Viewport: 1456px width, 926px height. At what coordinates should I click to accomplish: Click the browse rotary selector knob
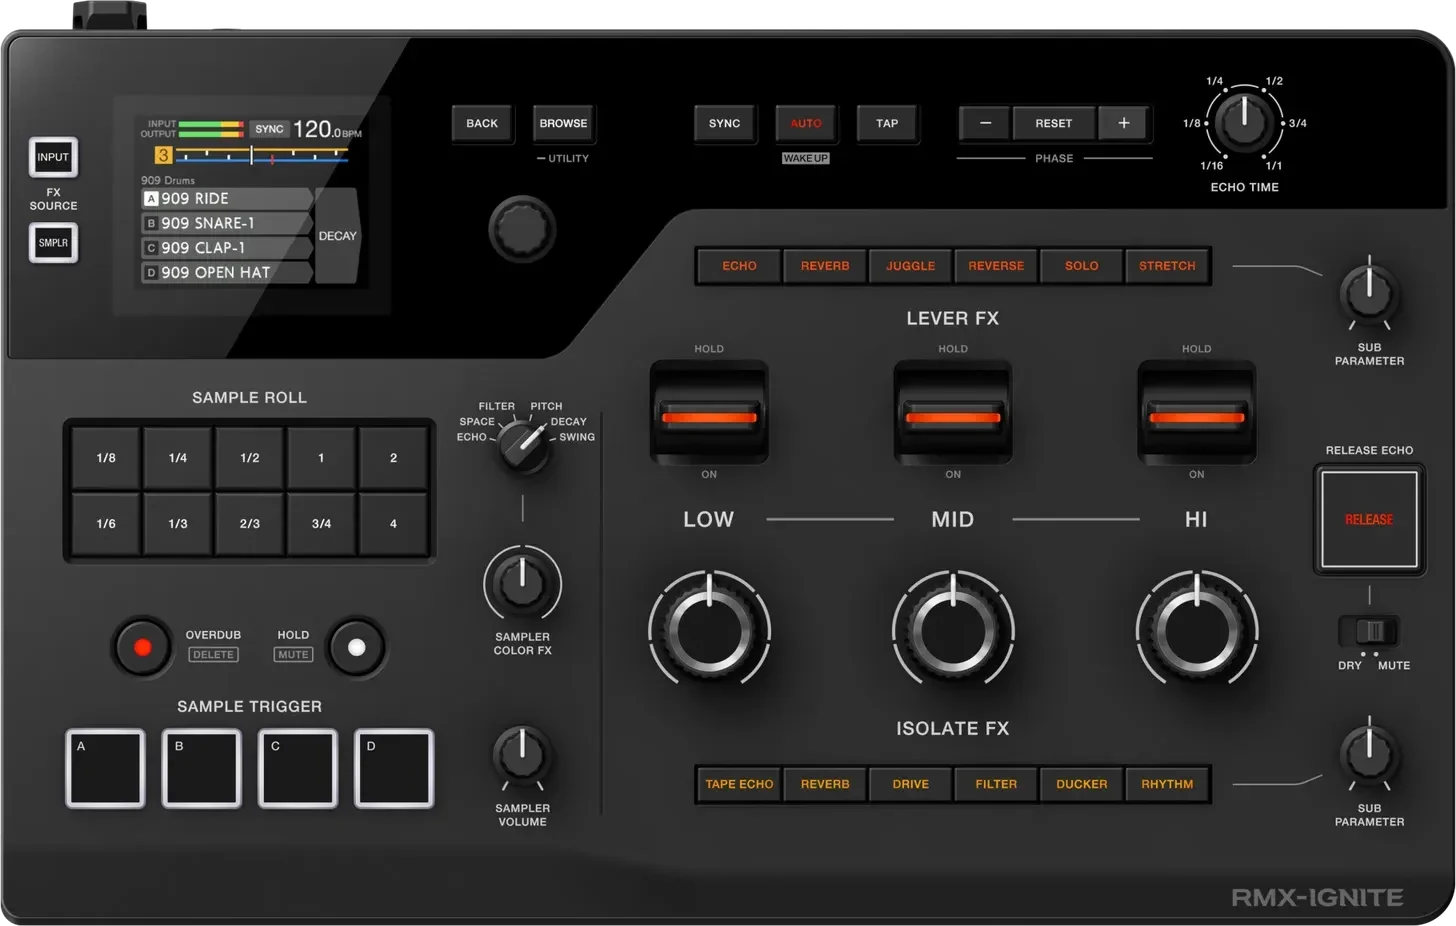[522, 228]
